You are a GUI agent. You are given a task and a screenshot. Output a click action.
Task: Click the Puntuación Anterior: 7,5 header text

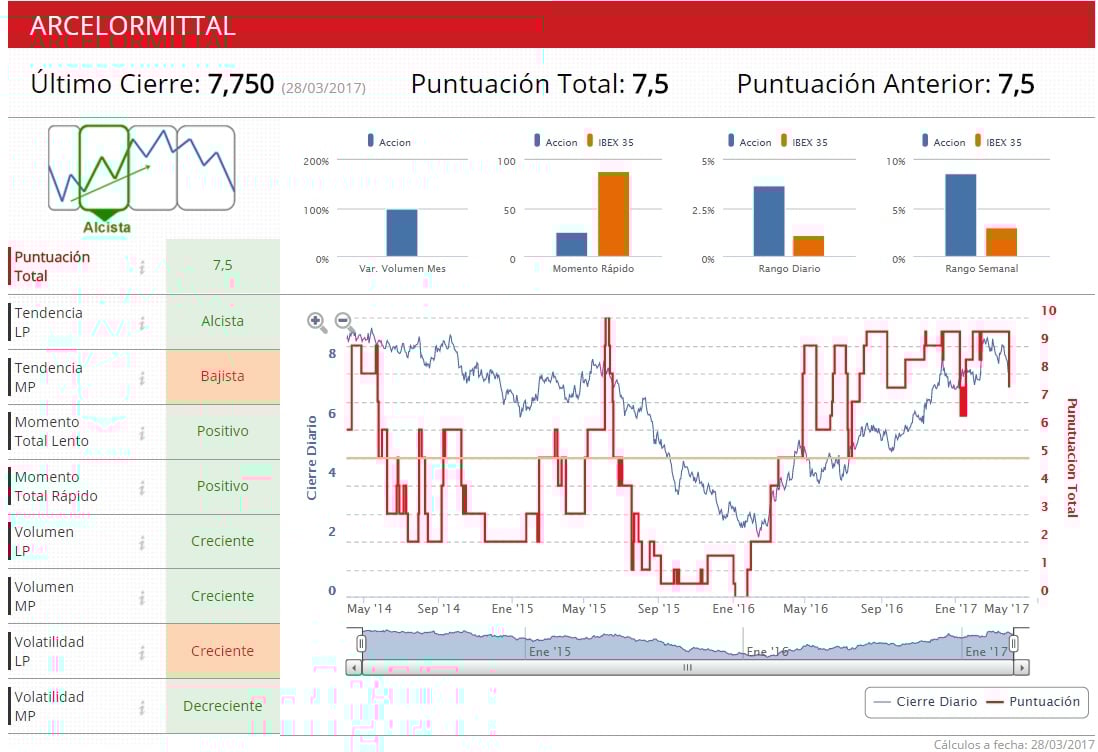pyautogui.click(x=885, y=84)
